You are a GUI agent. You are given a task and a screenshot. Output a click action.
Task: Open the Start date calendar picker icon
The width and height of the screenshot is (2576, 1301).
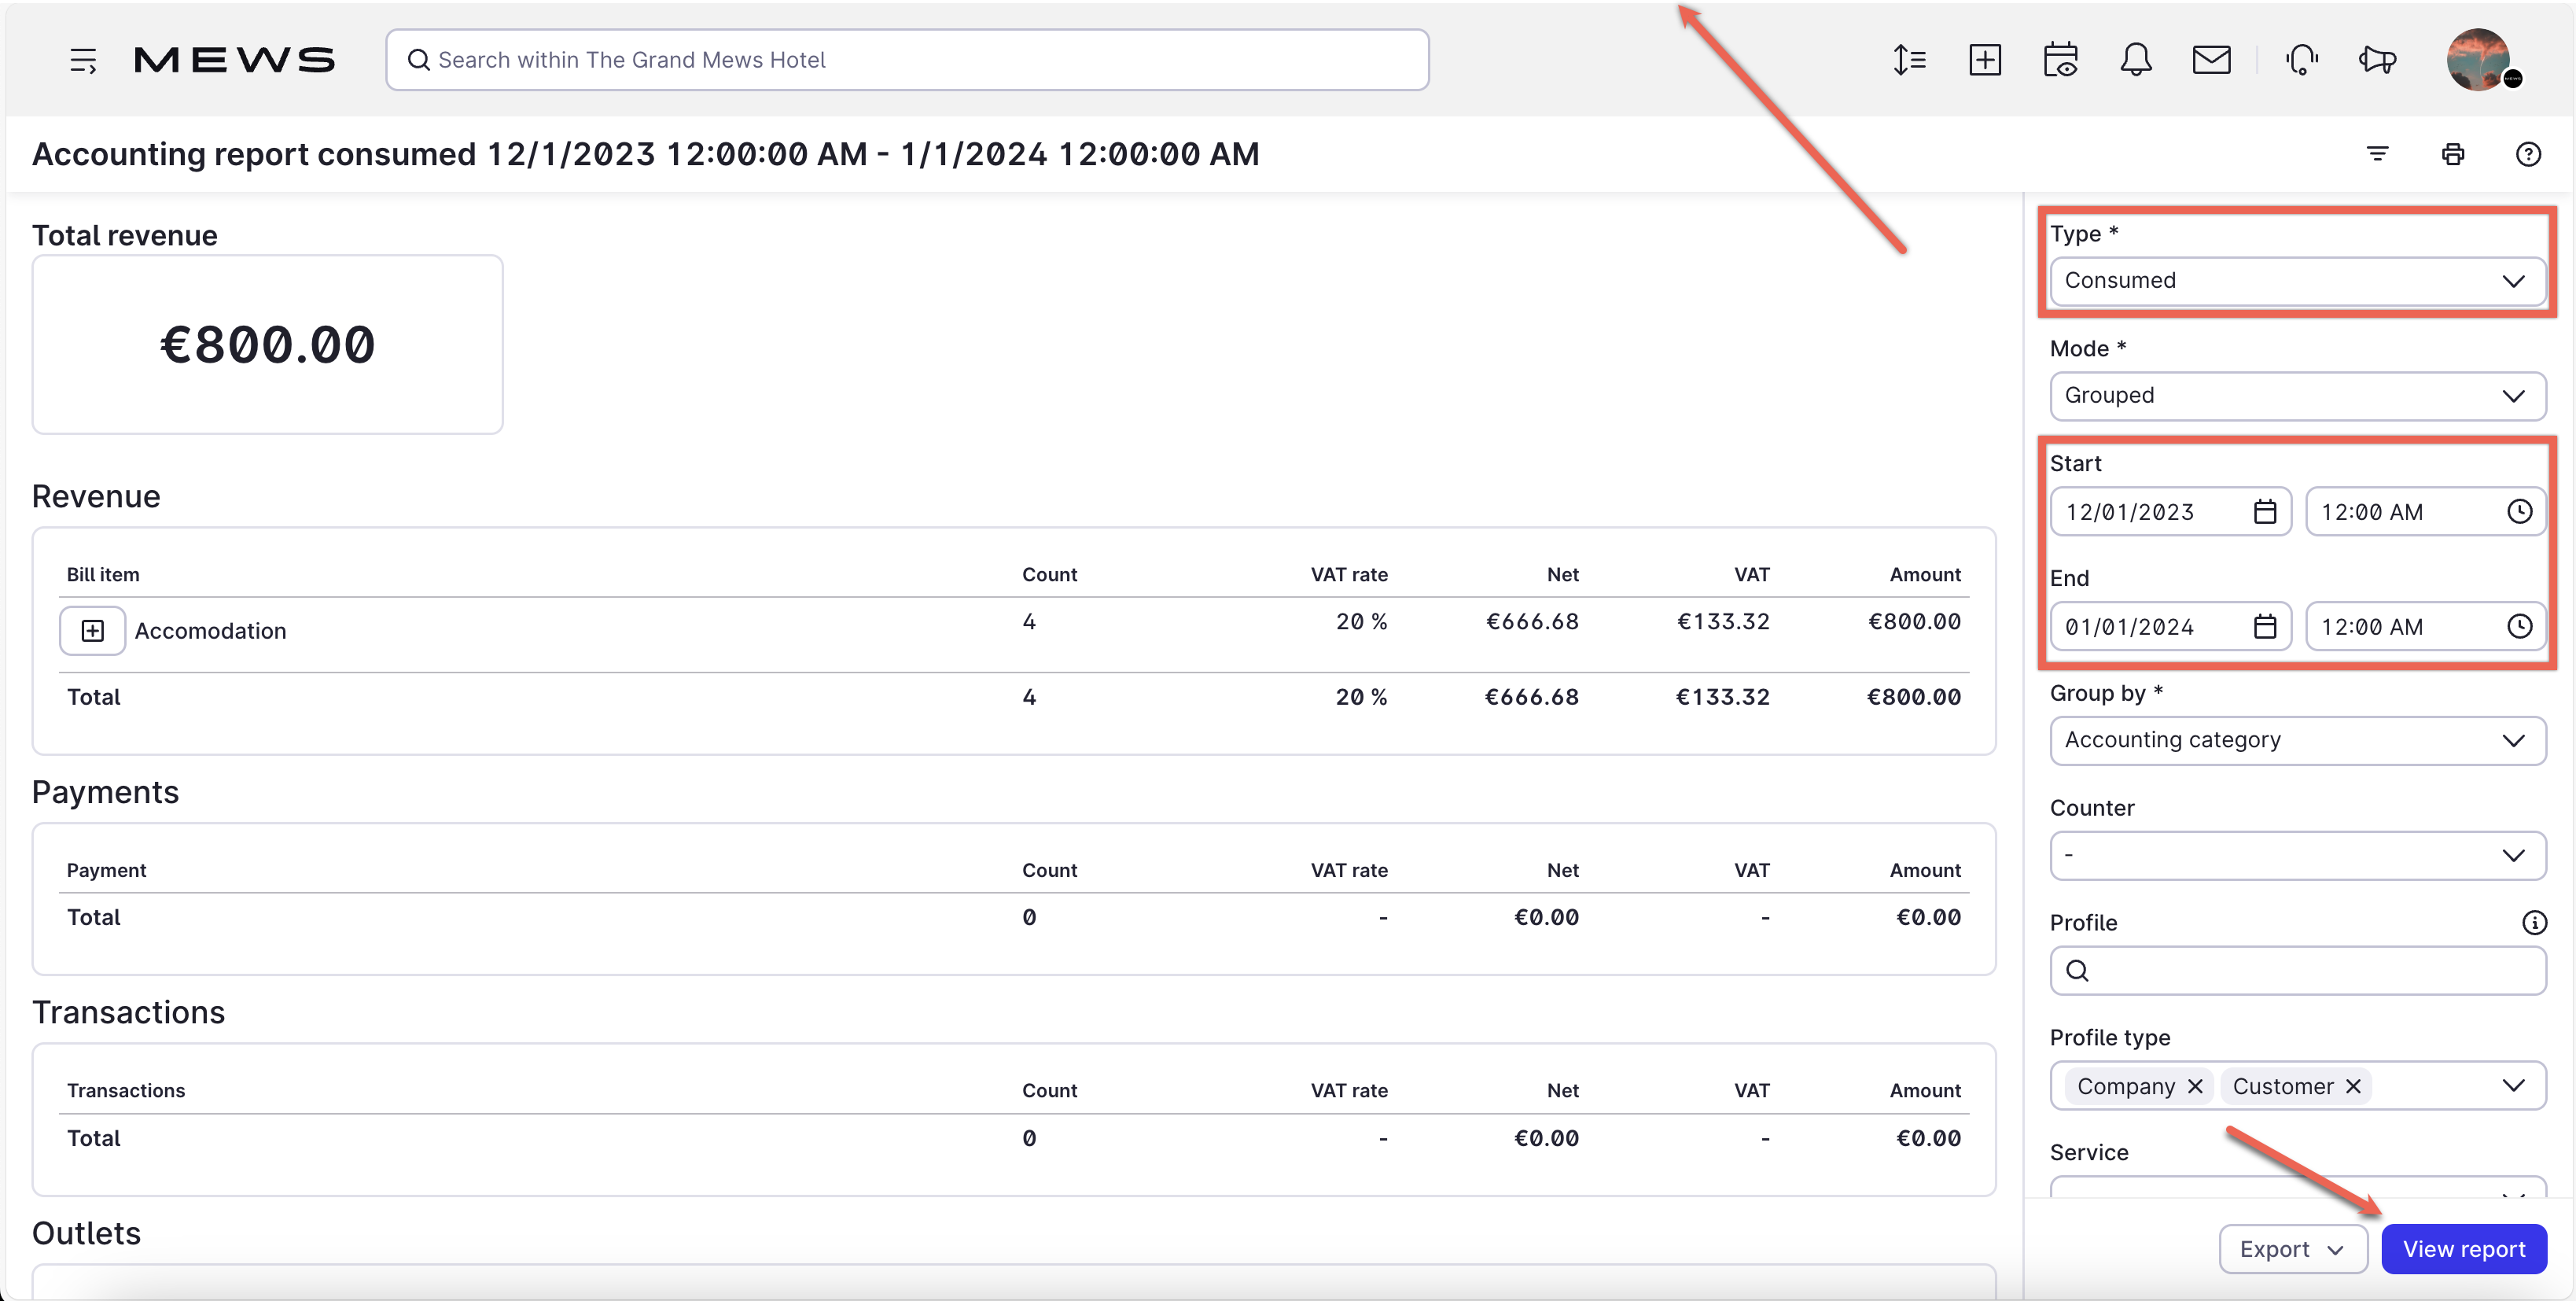coord(2265,512)
